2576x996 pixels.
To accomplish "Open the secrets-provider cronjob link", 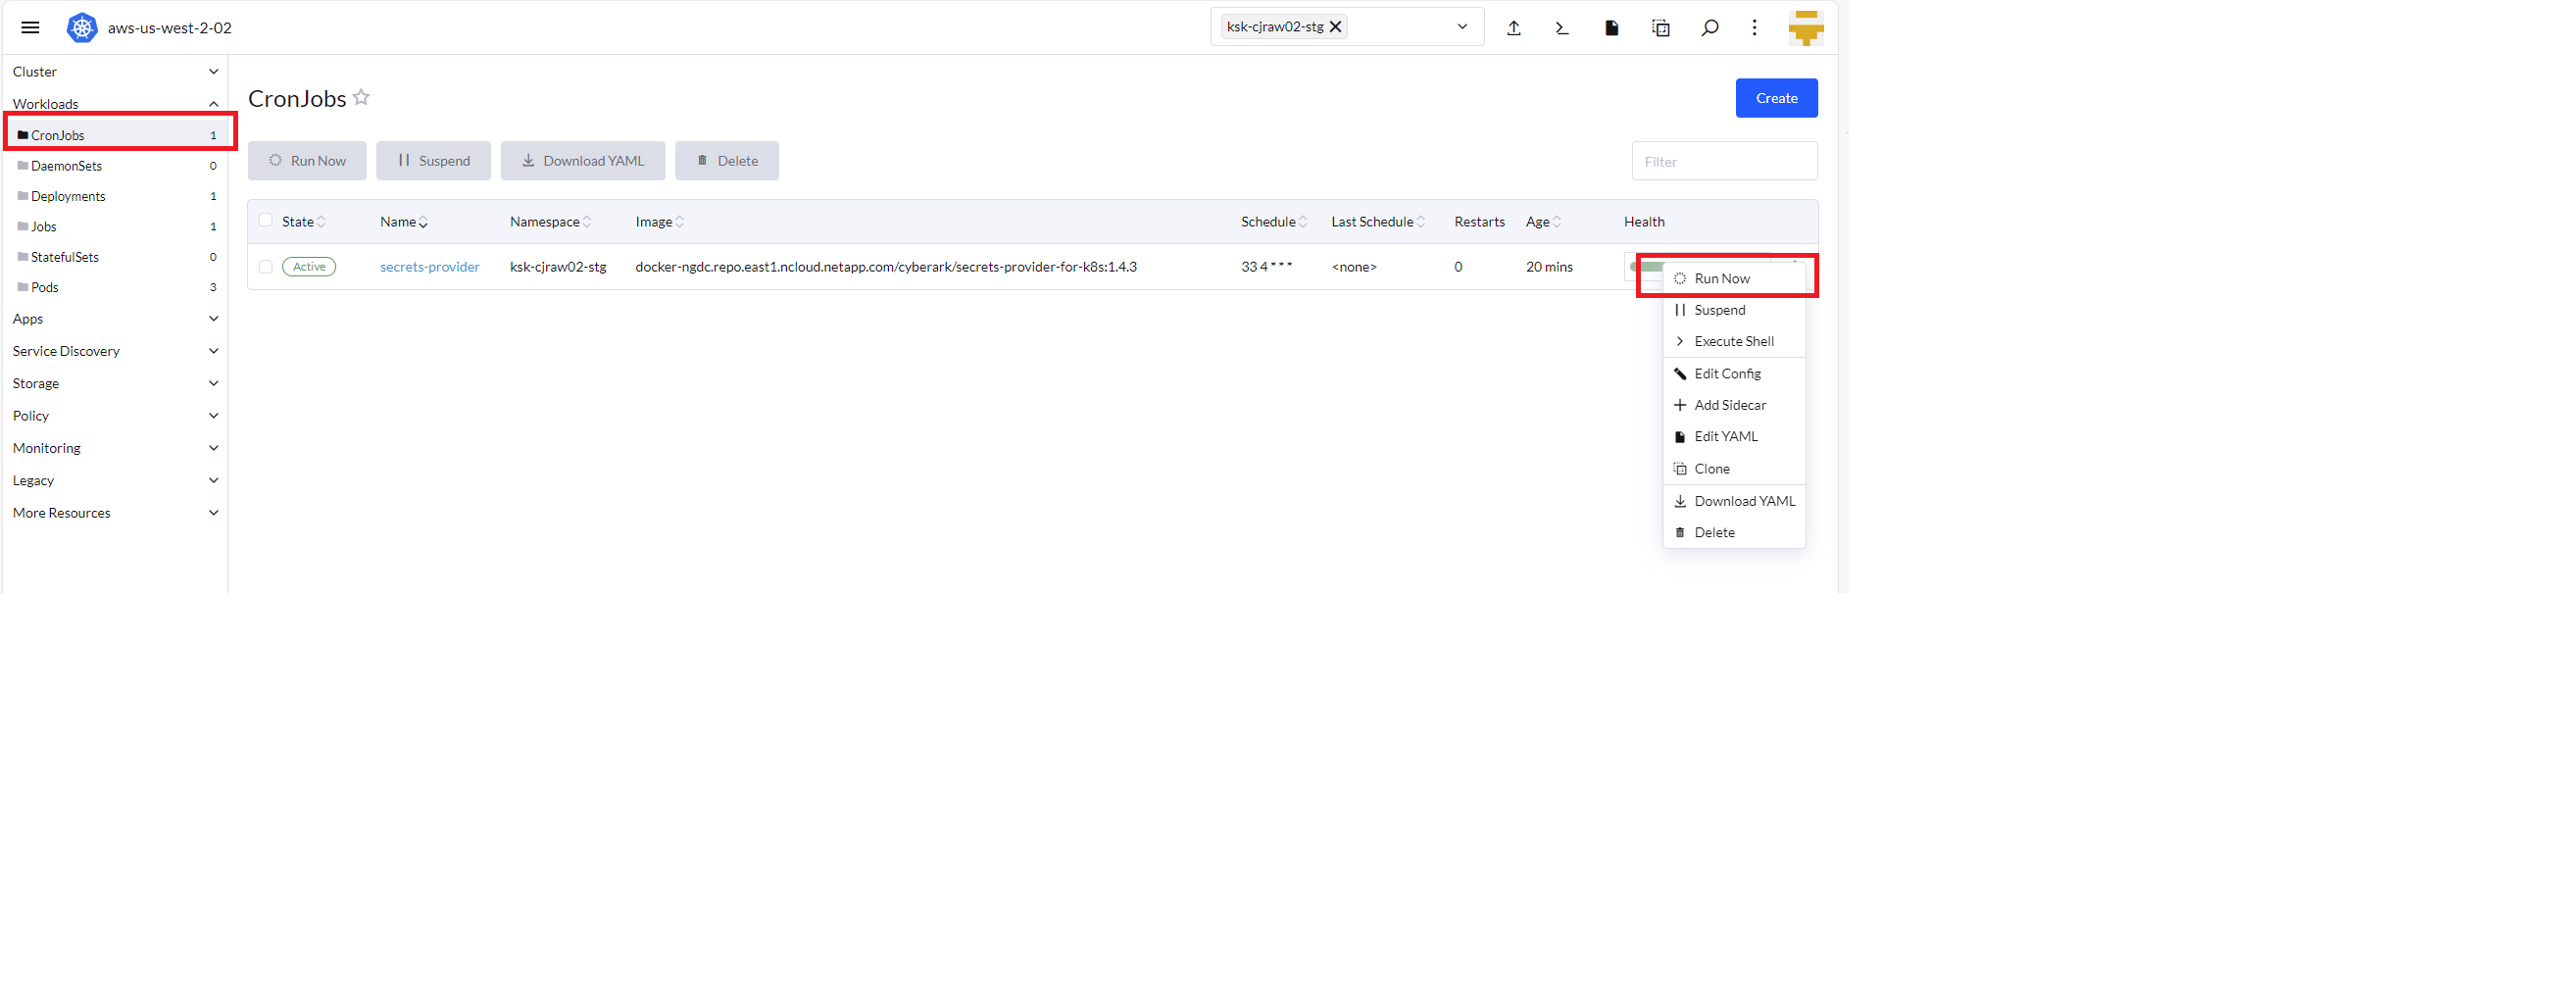I will pos(429,267).
